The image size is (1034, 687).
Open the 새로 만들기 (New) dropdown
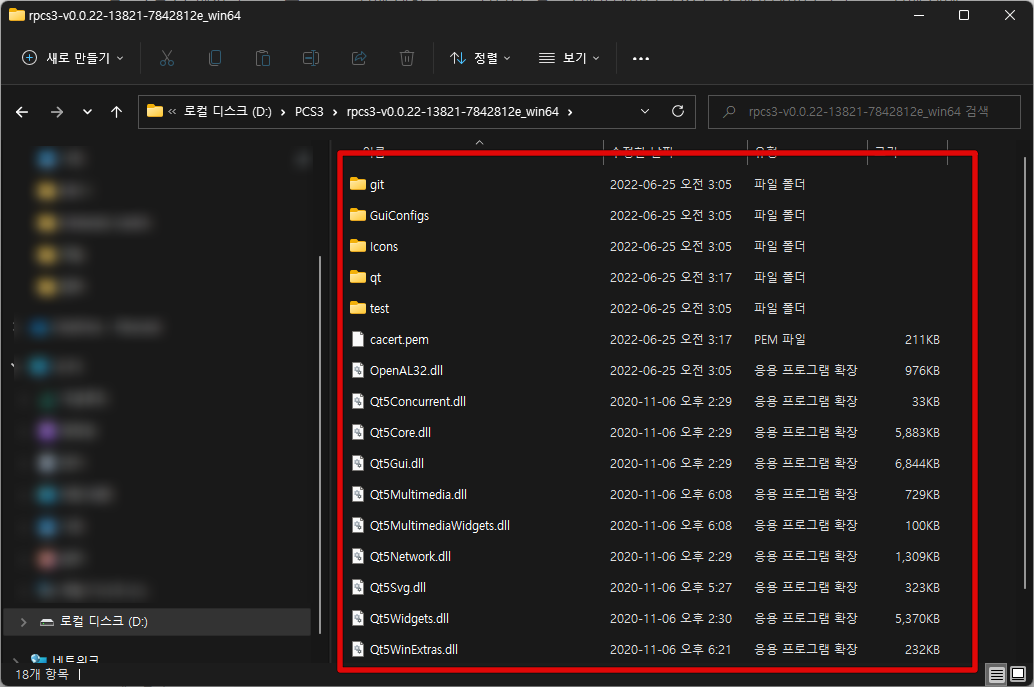point(73,58)
